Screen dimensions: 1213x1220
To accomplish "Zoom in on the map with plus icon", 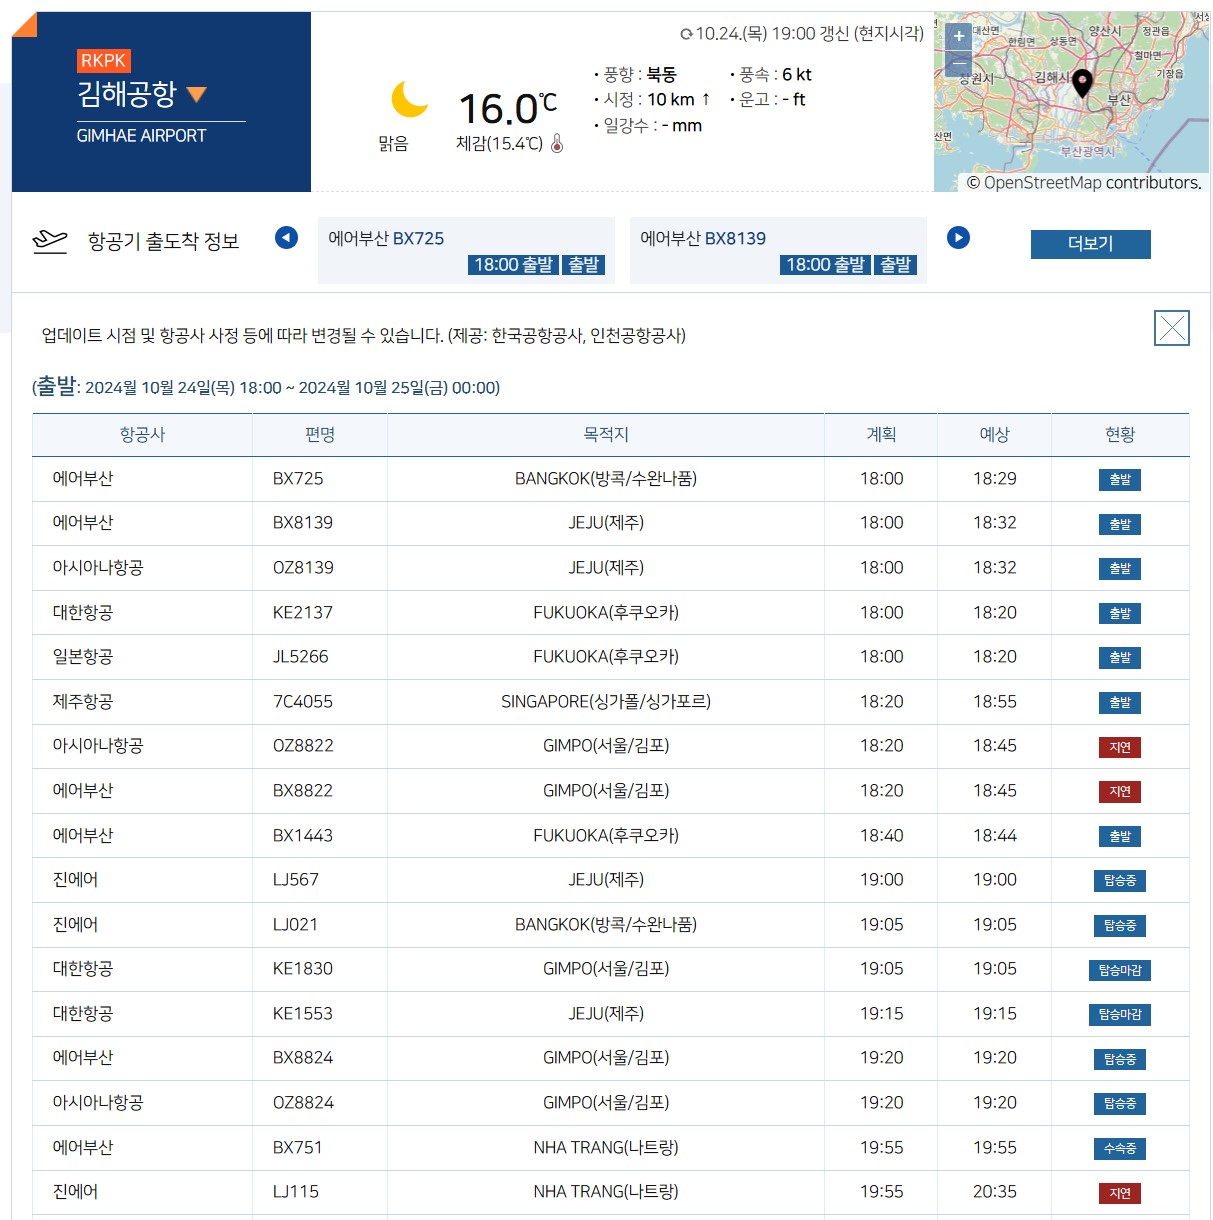I will (957, 37).
